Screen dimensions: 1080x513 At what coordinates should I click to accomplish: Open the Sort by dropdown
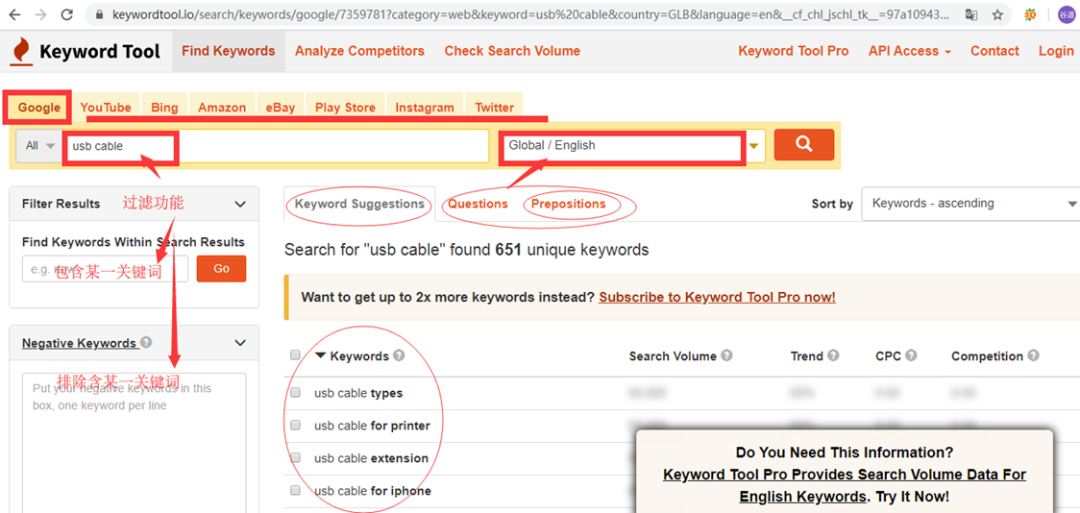click(x=971, y=204)
